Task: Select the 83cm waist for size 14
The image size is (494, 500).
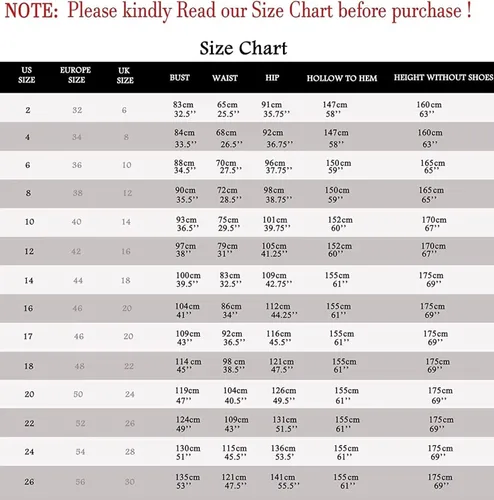Action: coord(230,276)
